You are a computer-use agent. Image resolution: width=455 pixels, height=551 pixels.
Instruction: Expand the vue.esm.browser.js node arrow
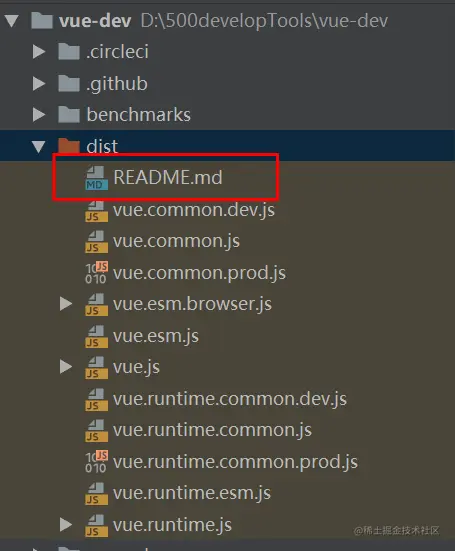[x=66, y=304]
